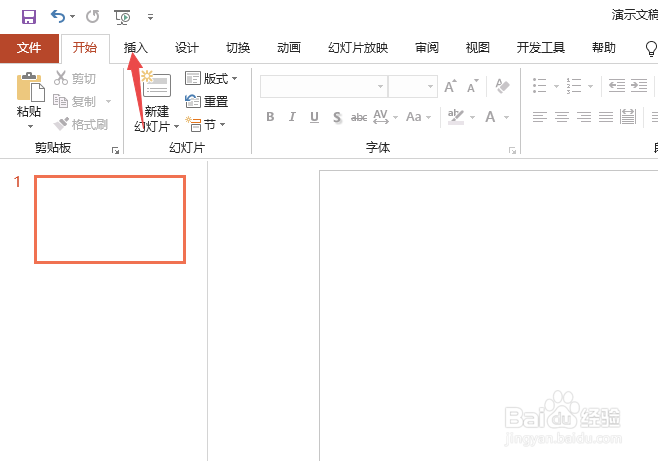The image size is (658, 461).
Task: Switch to the 切换 tab
Action: point(238,48)
